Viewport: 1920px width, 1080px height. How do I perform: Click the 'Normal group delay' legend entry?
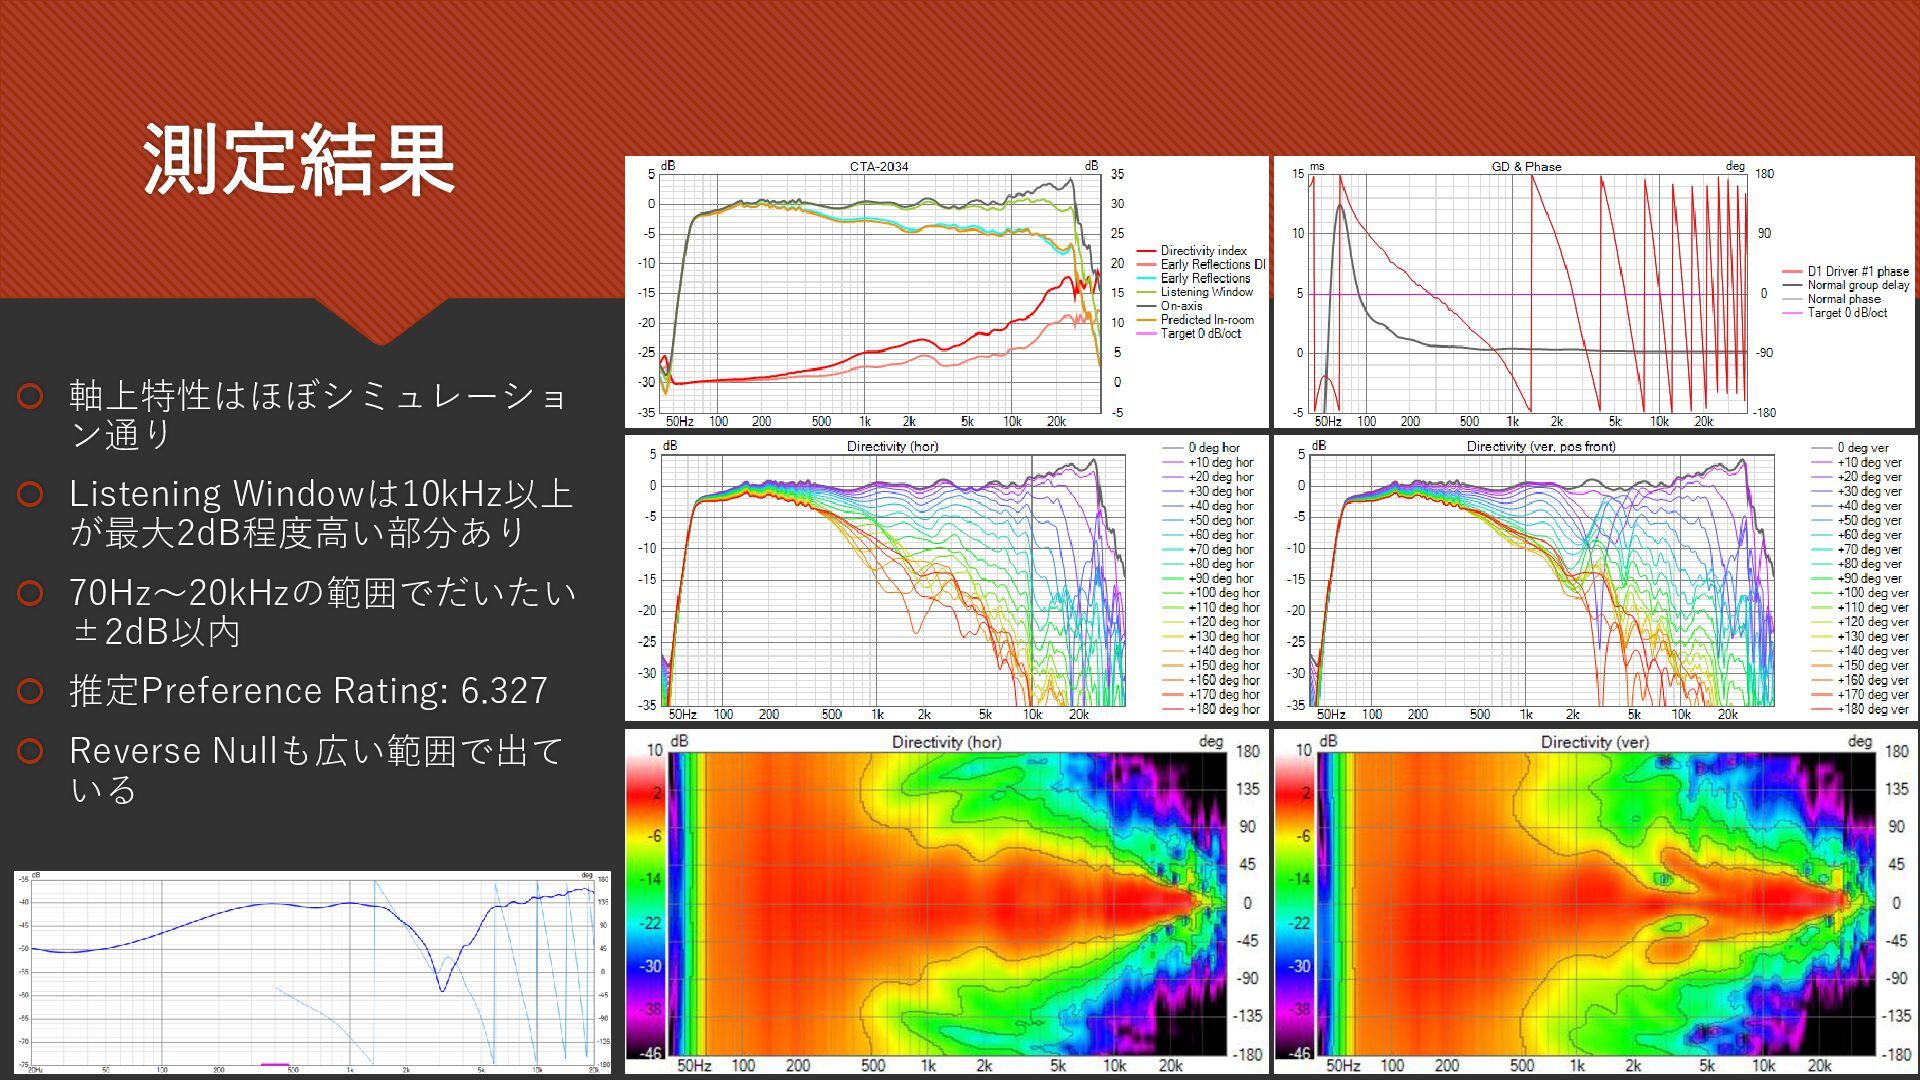click(x=1857, y=285)
